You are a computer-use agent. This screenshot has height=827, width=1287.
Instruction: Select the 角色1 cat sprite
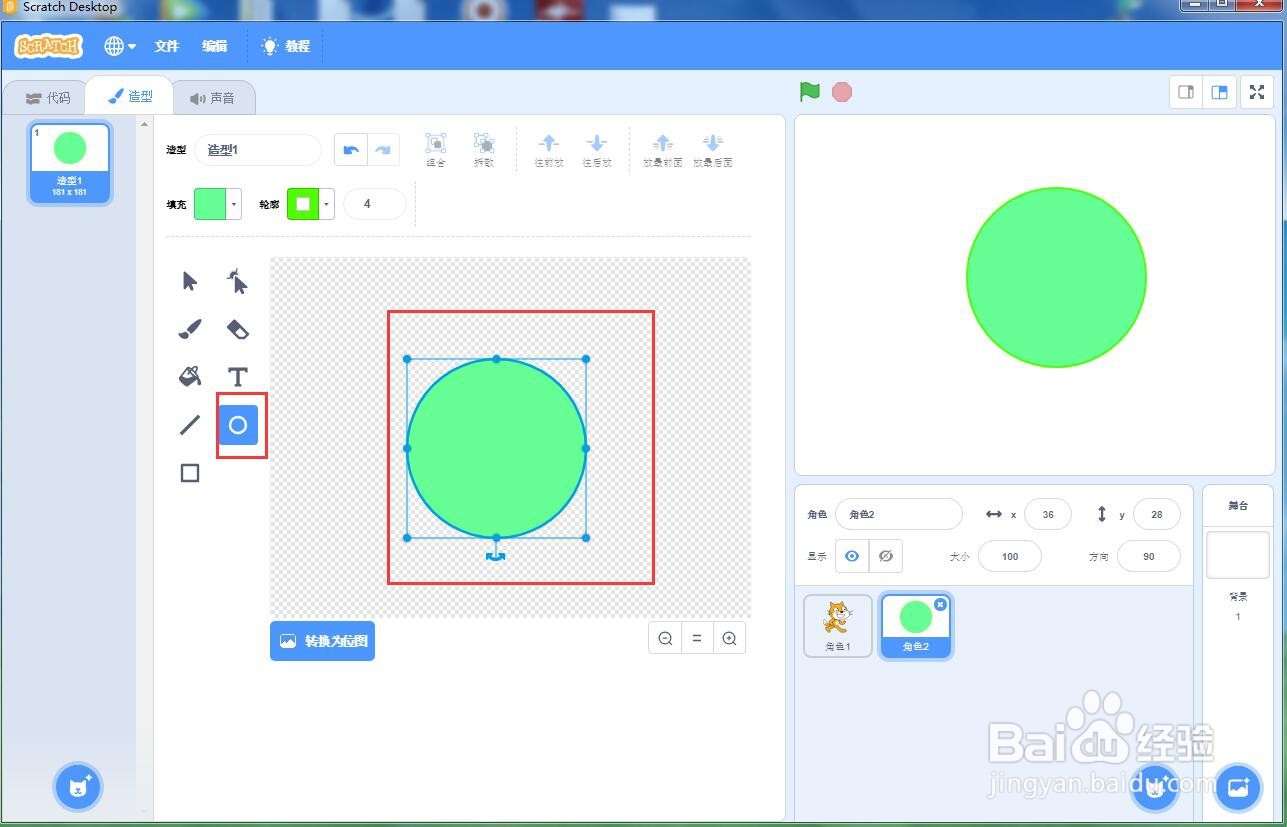(x=838, y=626)
